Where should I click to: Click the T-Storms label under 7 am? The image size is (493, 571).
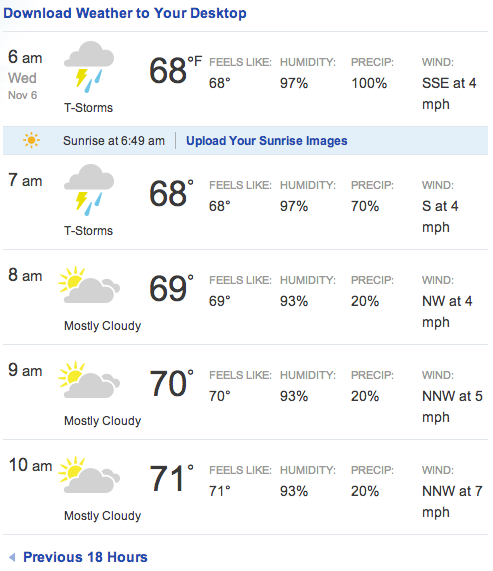pos(88,231)
